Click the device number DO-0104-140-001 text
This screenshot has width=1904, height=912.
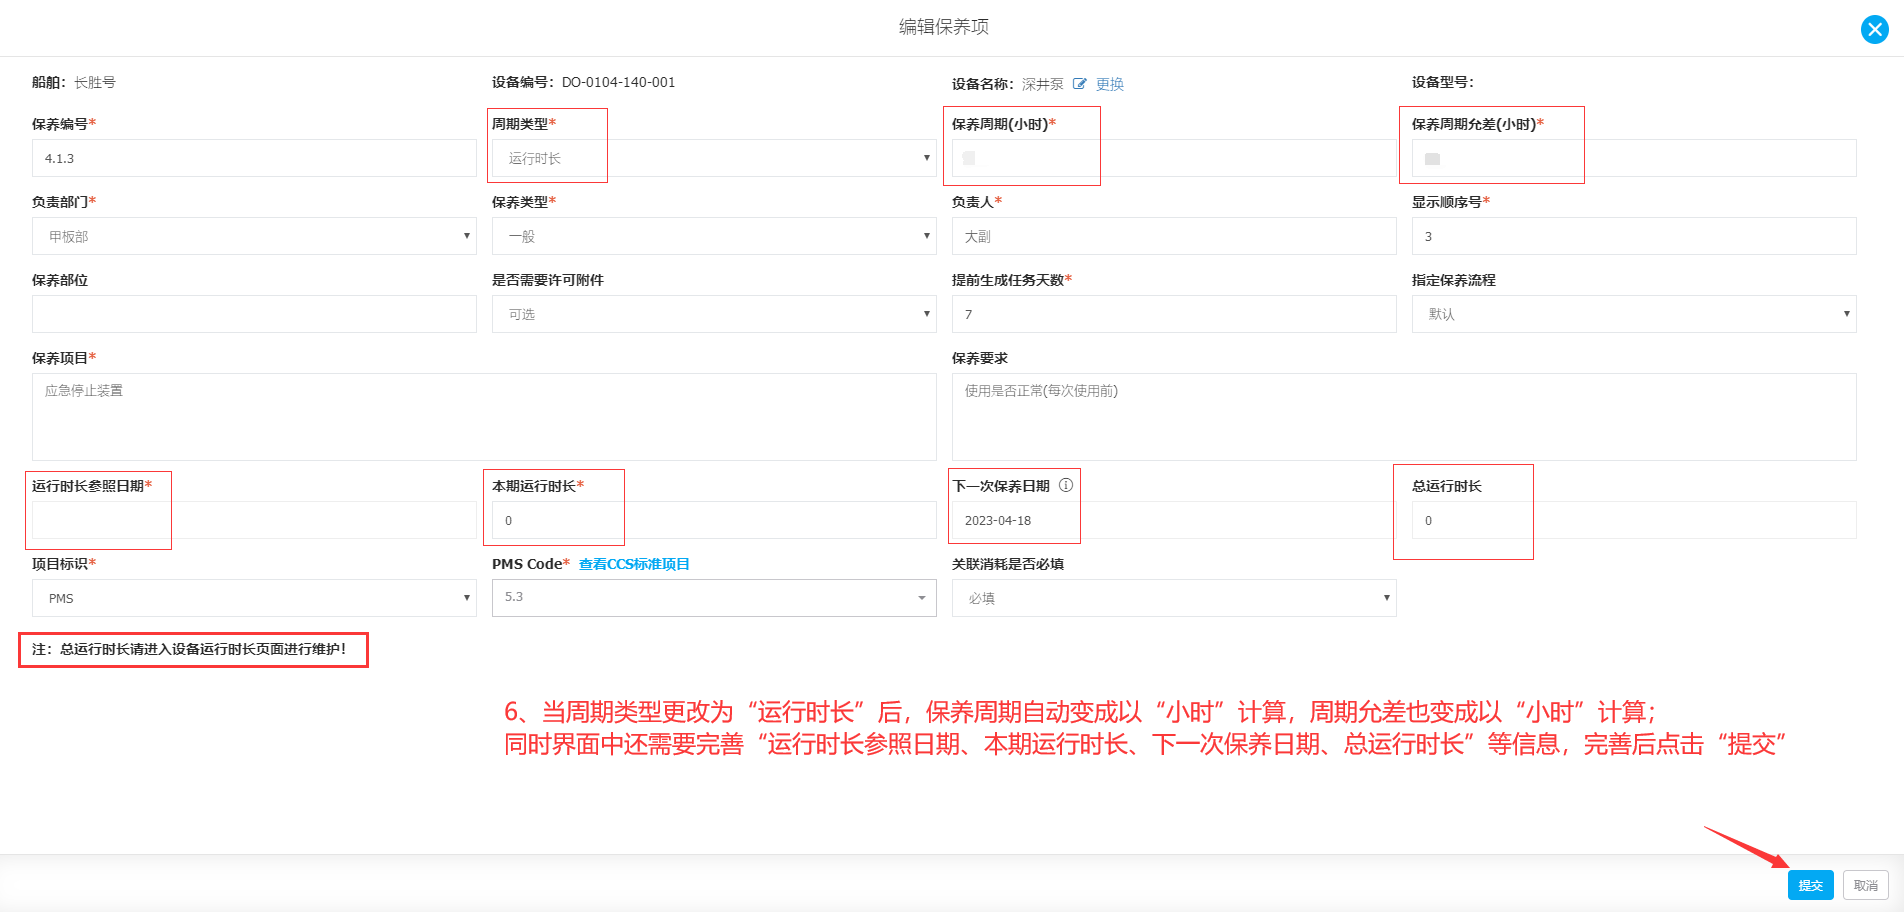pyautogui.click(x=618, y=82)
